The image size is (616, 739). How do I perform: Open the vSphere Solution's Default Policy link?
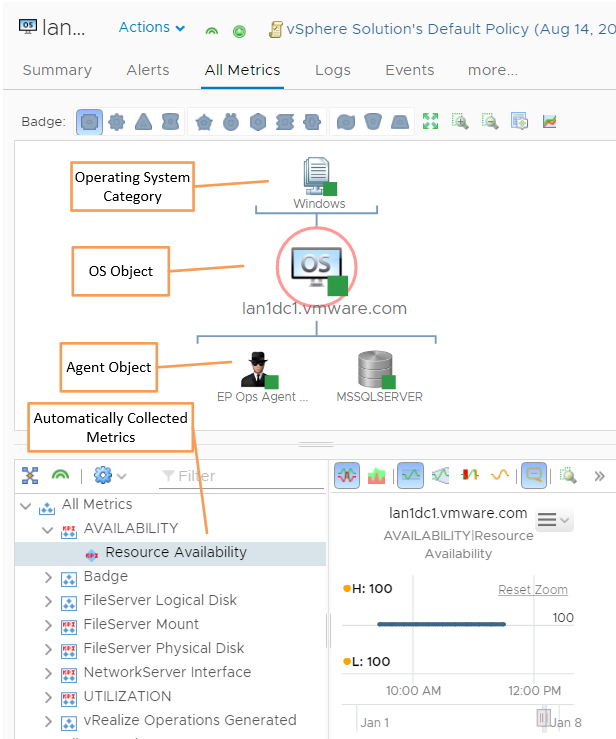451,29
